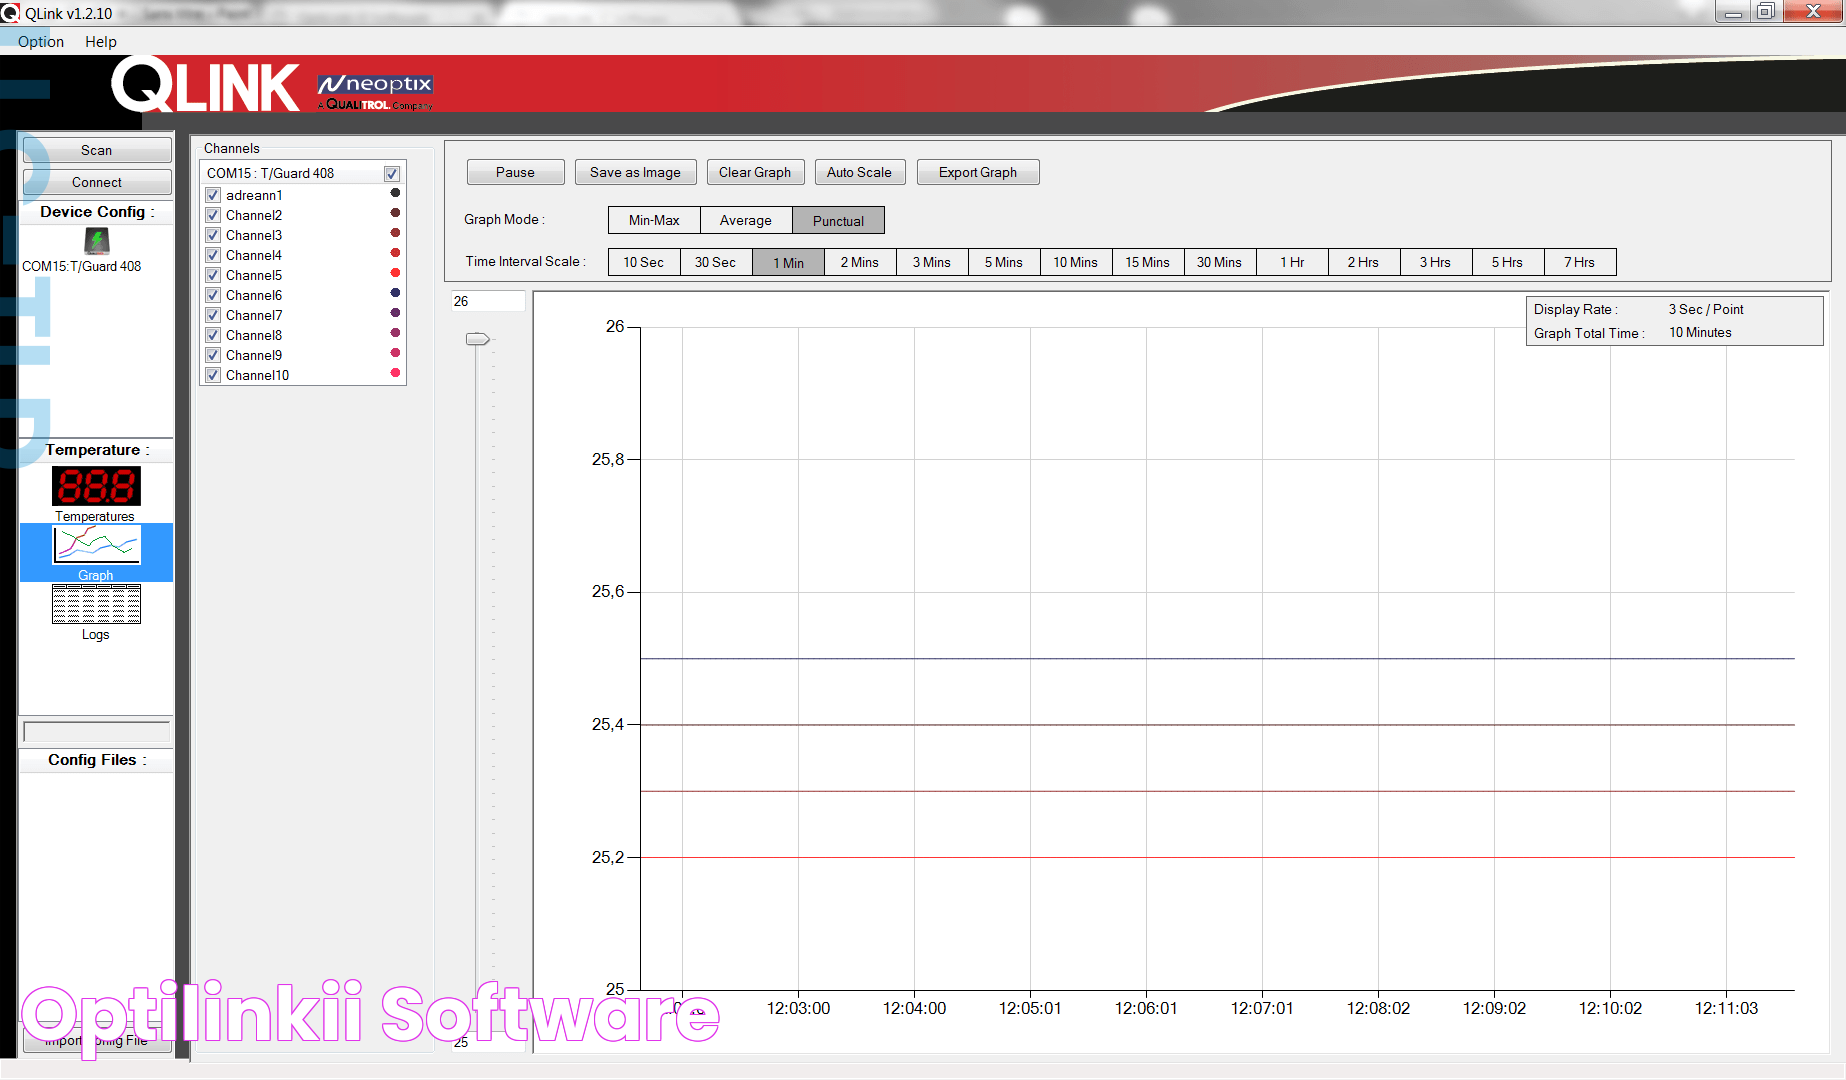Uncheck the Channel4 checkbox
Screen dimensions: 1846x1080
click(213, 255)
